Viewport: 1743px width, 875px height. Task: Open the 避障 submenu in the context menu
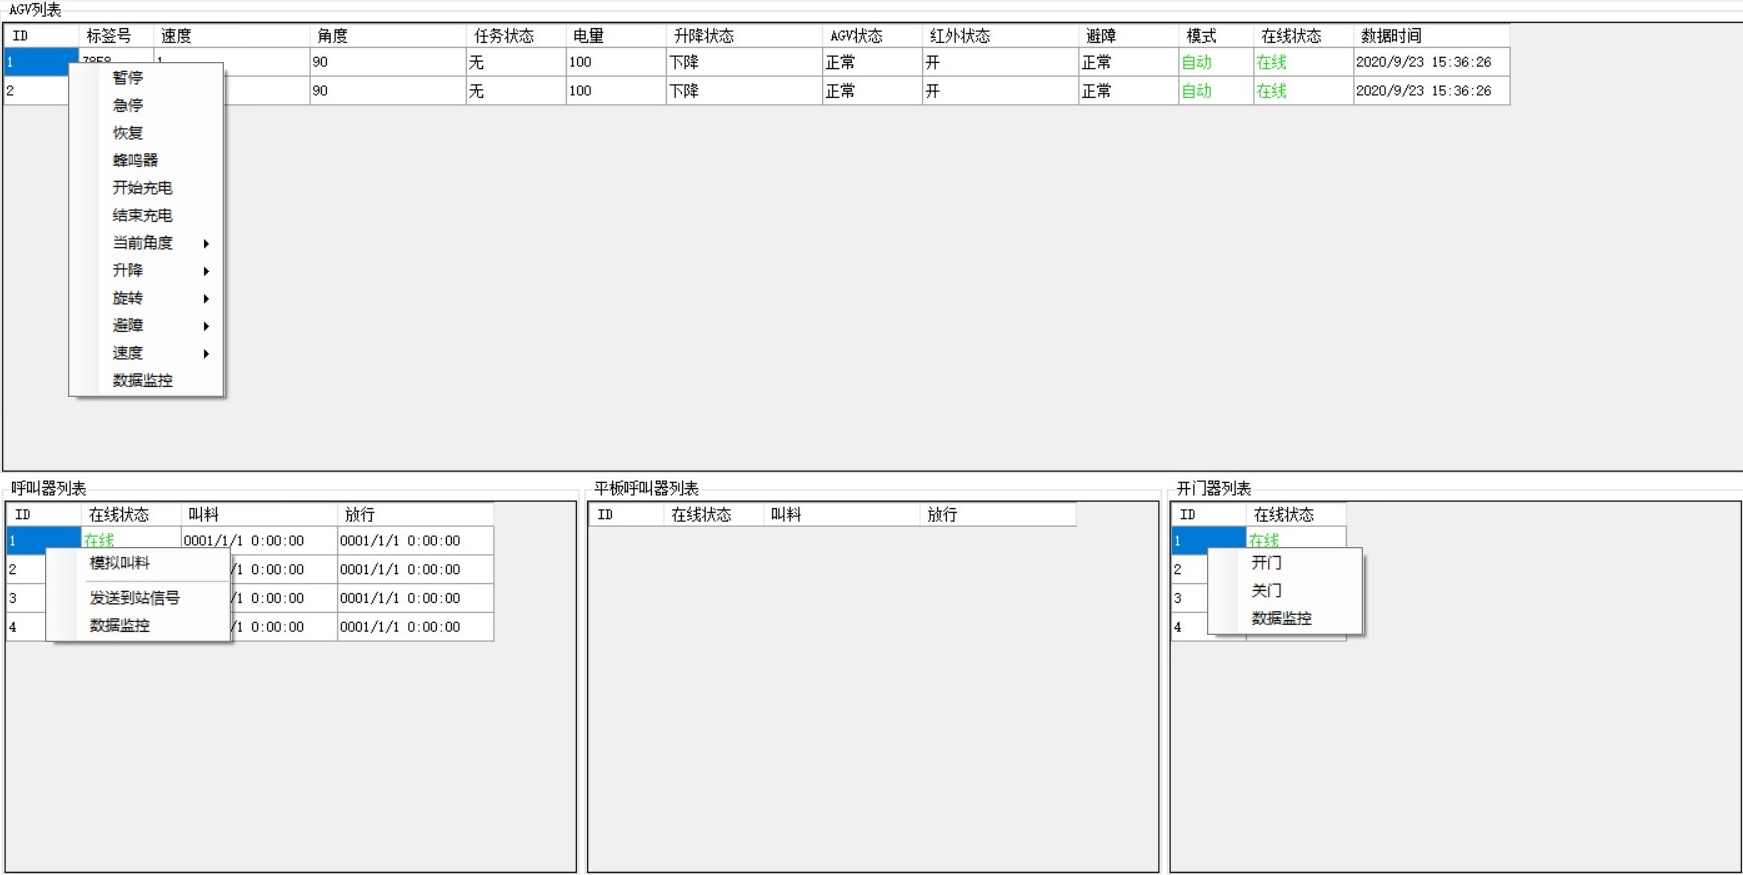click(146, 325)
